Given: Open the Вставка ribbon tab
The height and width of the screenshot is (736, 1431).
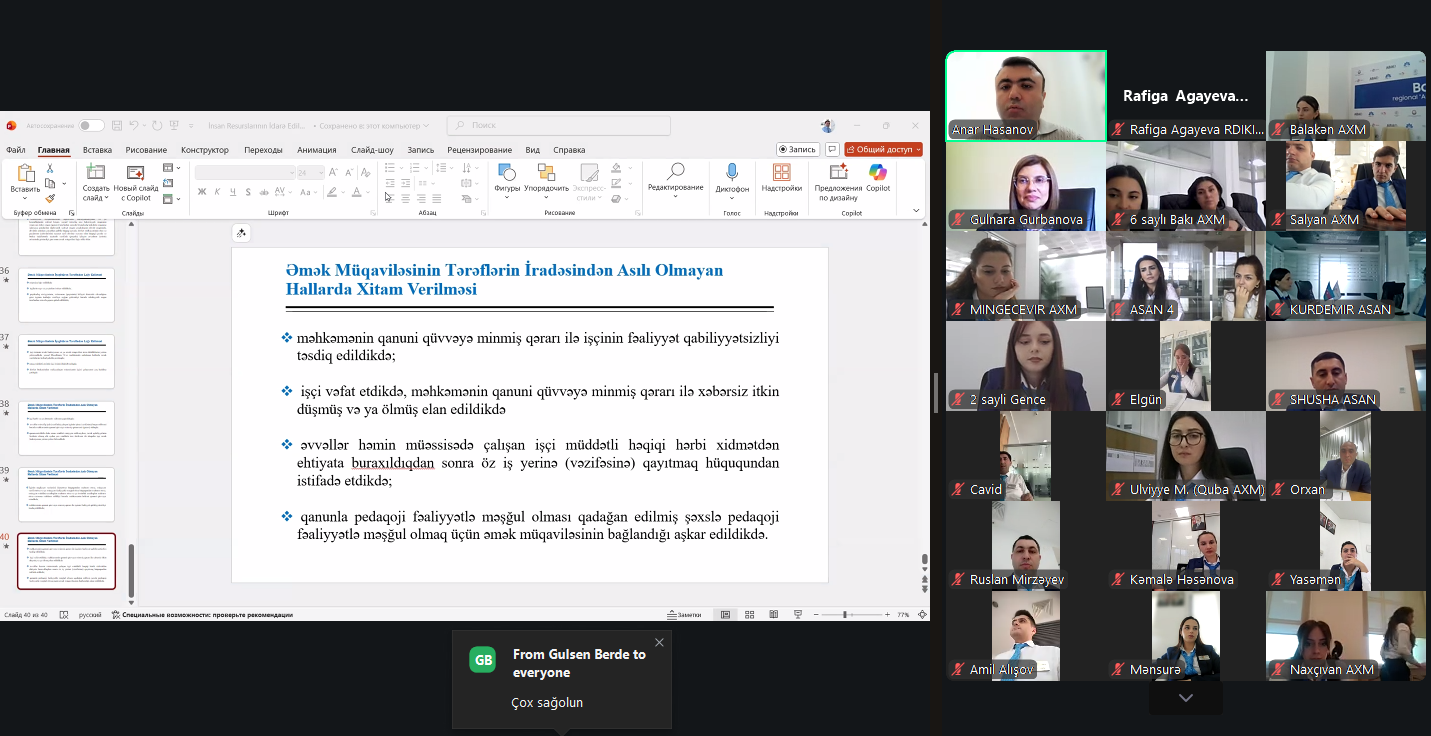Looking at the screenshot, I should pyautogui.click(x=97, y=150).
